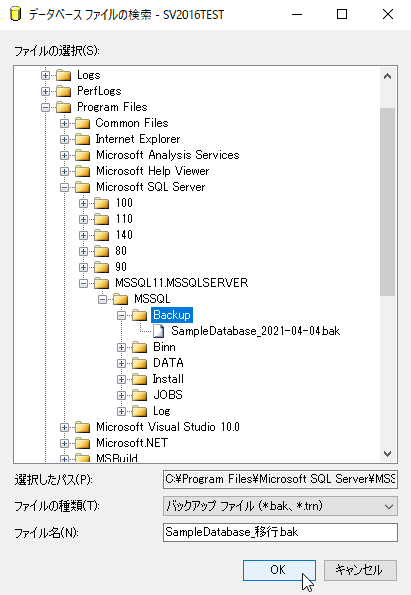Expand the Log folder node

tap(121, 411)
